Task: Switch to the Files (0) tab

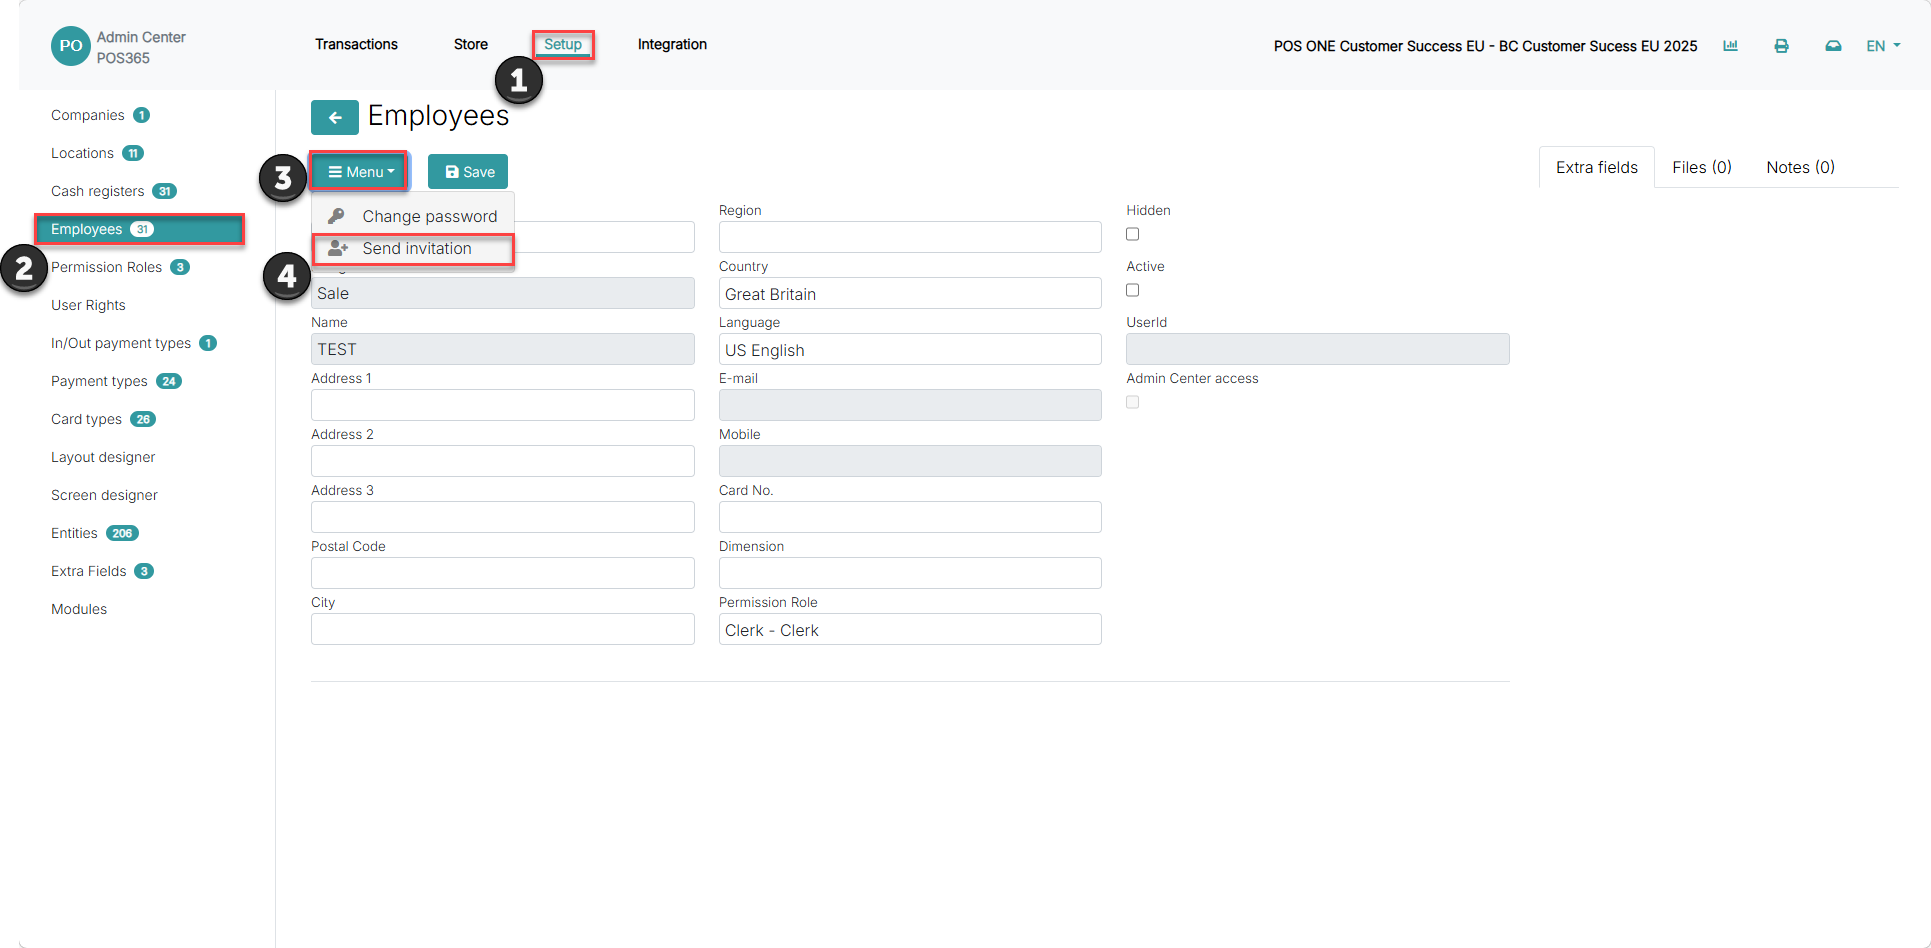Action: 1702,167
